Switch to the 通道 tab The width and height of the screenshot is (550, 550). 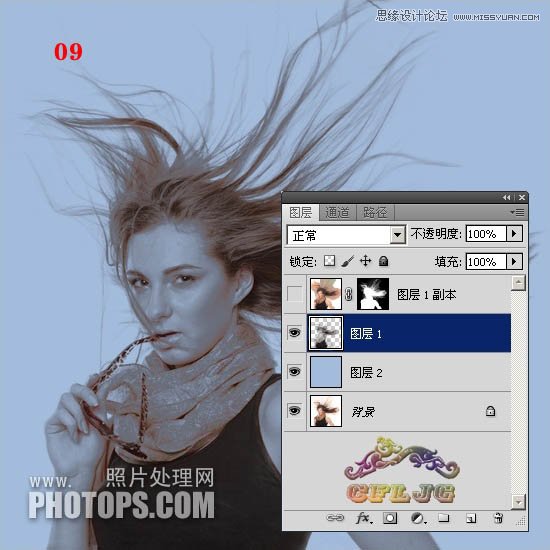point(337,212)
